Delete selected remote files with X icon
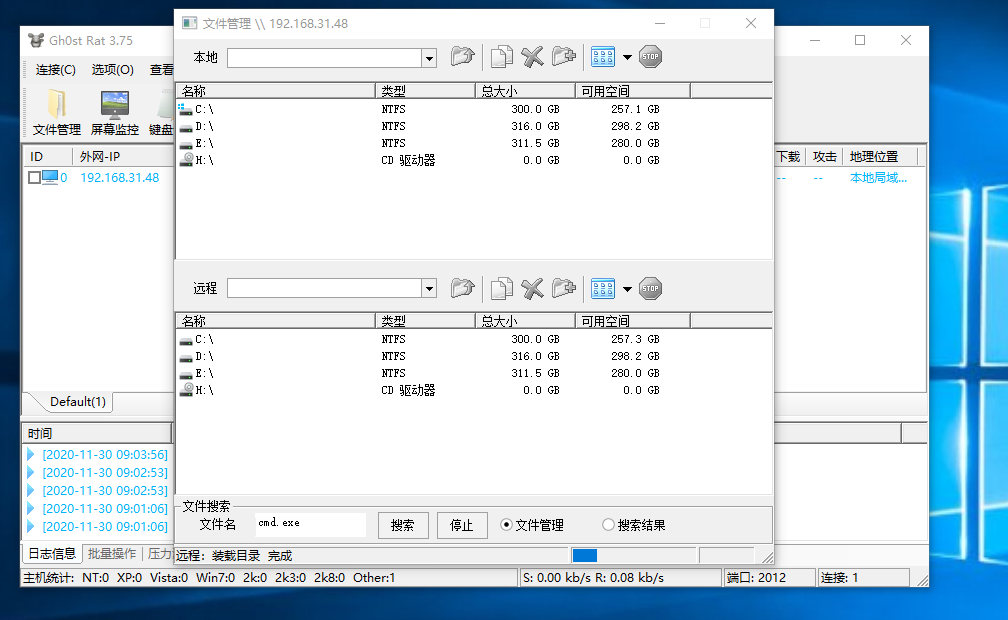This screenshot has width=1008, height=620. click(x=532, y=288)
